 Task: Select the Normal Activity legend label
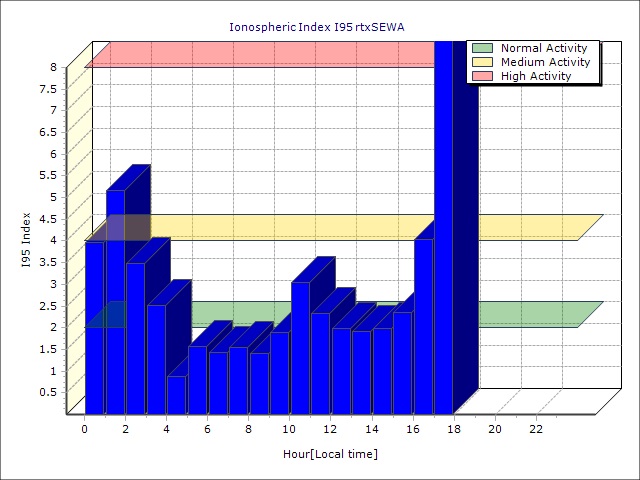[542, 48]
